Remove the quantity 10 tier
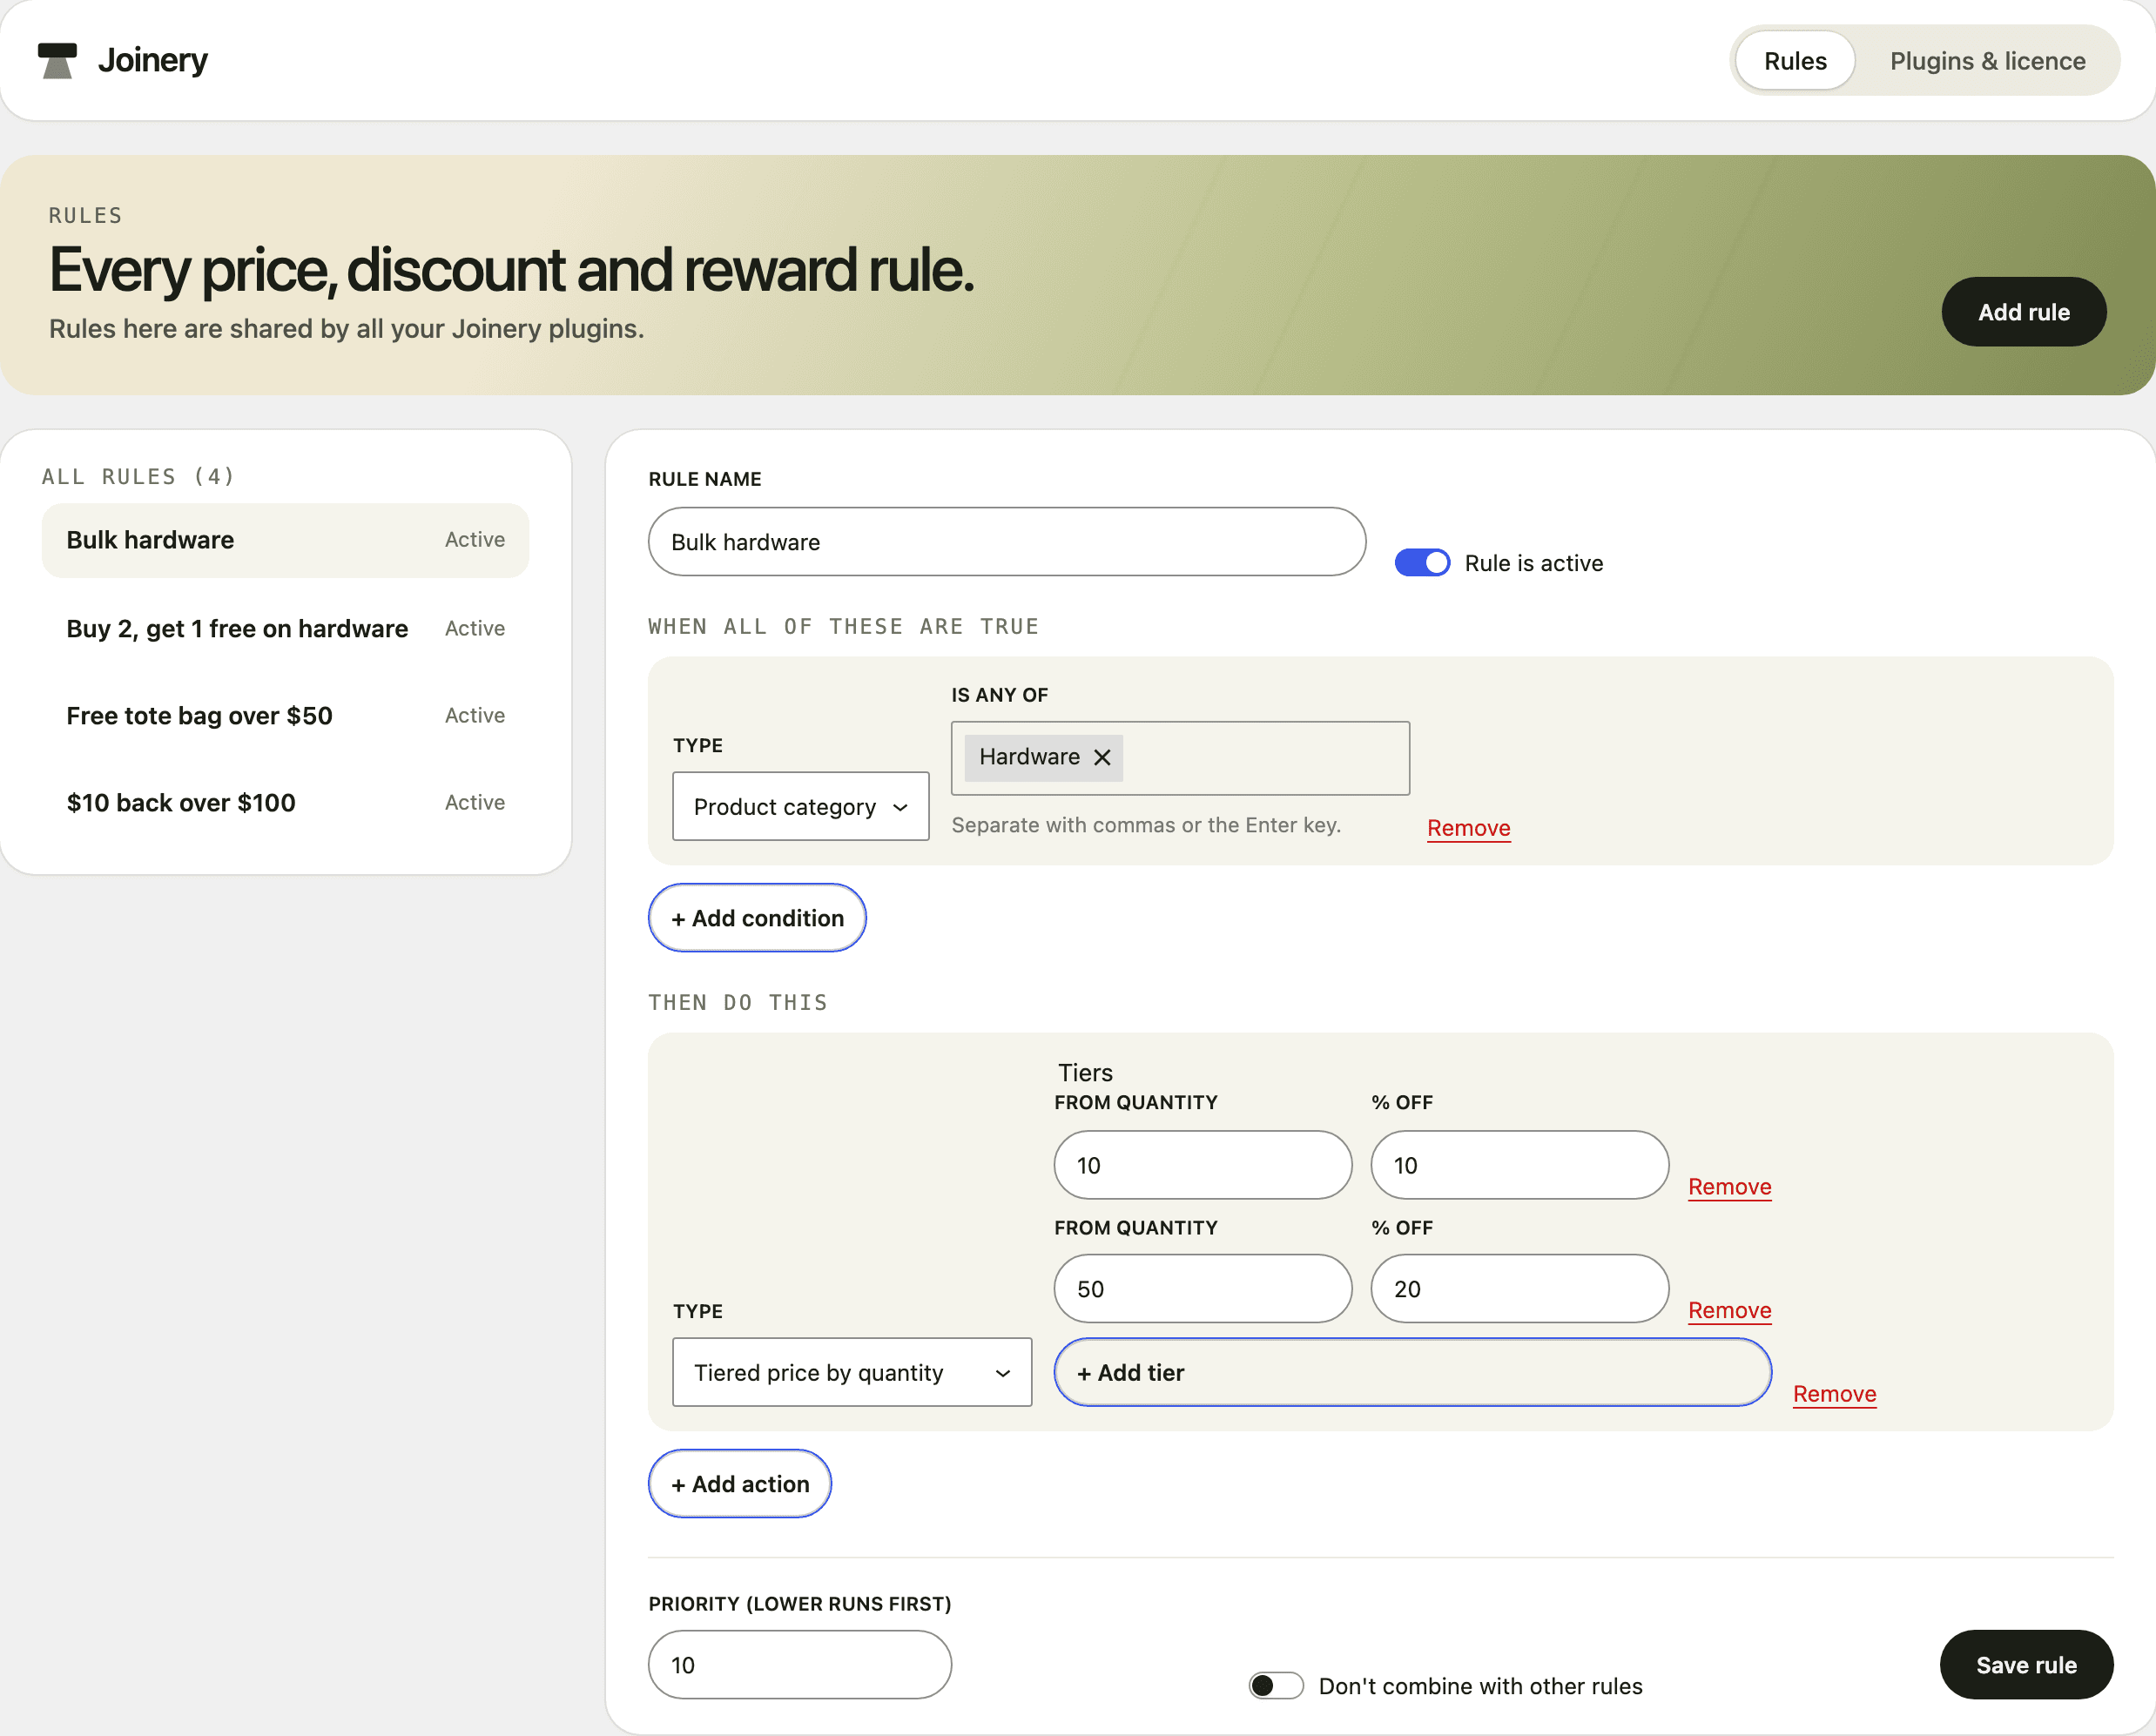2156x1736 pixels. (x=1730, y=1187)
